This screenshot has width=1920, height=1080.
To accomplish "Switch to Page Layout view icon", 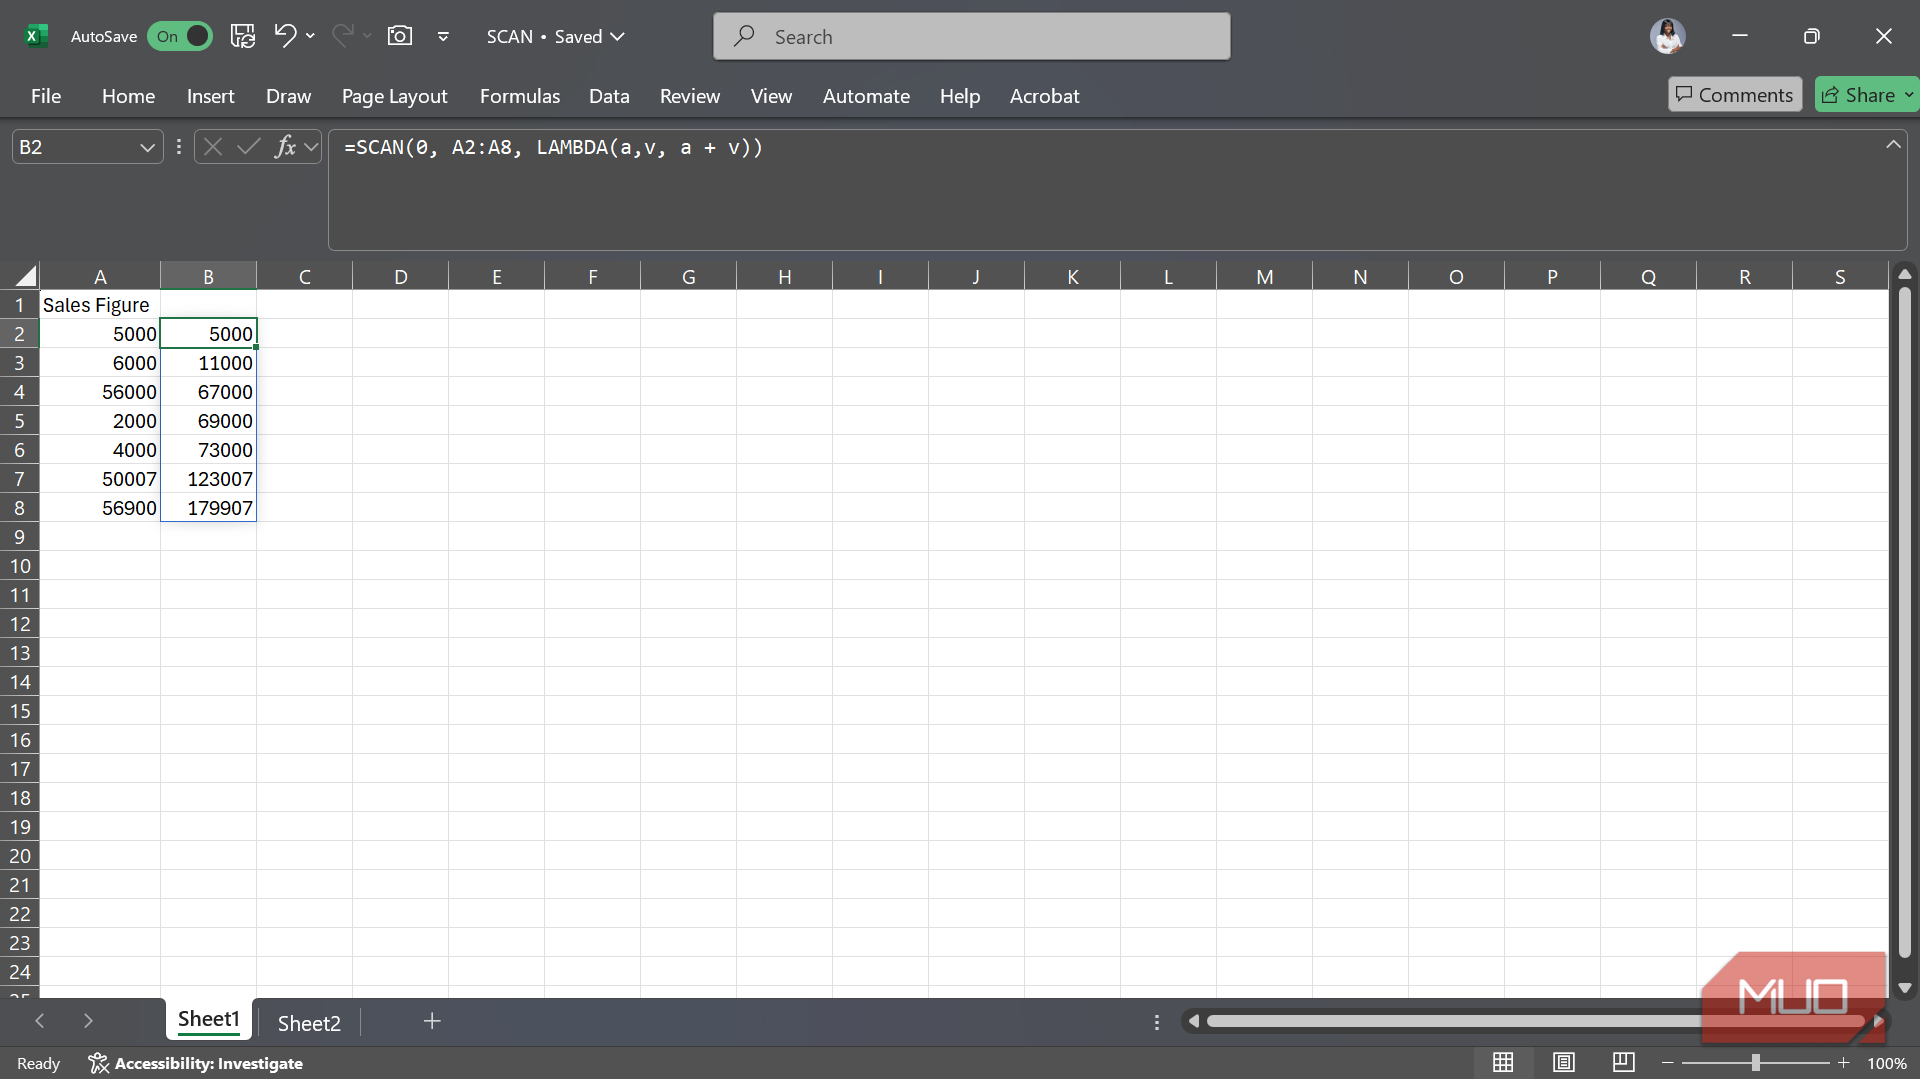I will [1563, 1062].
